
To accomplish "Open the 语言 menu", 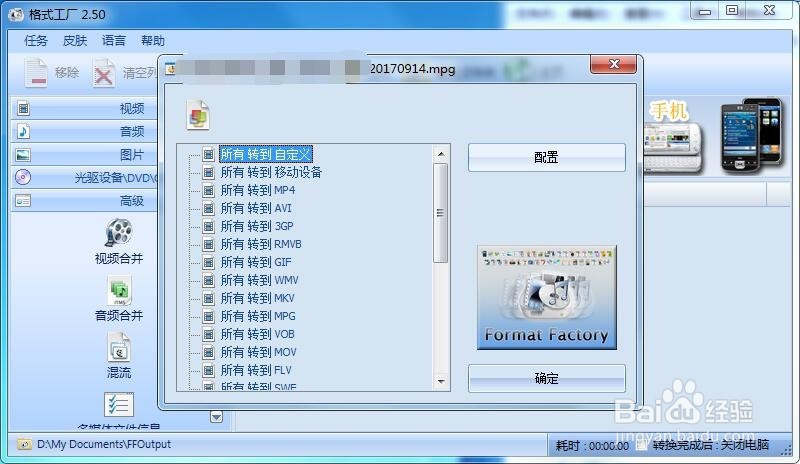I will (x=114, y=40).
